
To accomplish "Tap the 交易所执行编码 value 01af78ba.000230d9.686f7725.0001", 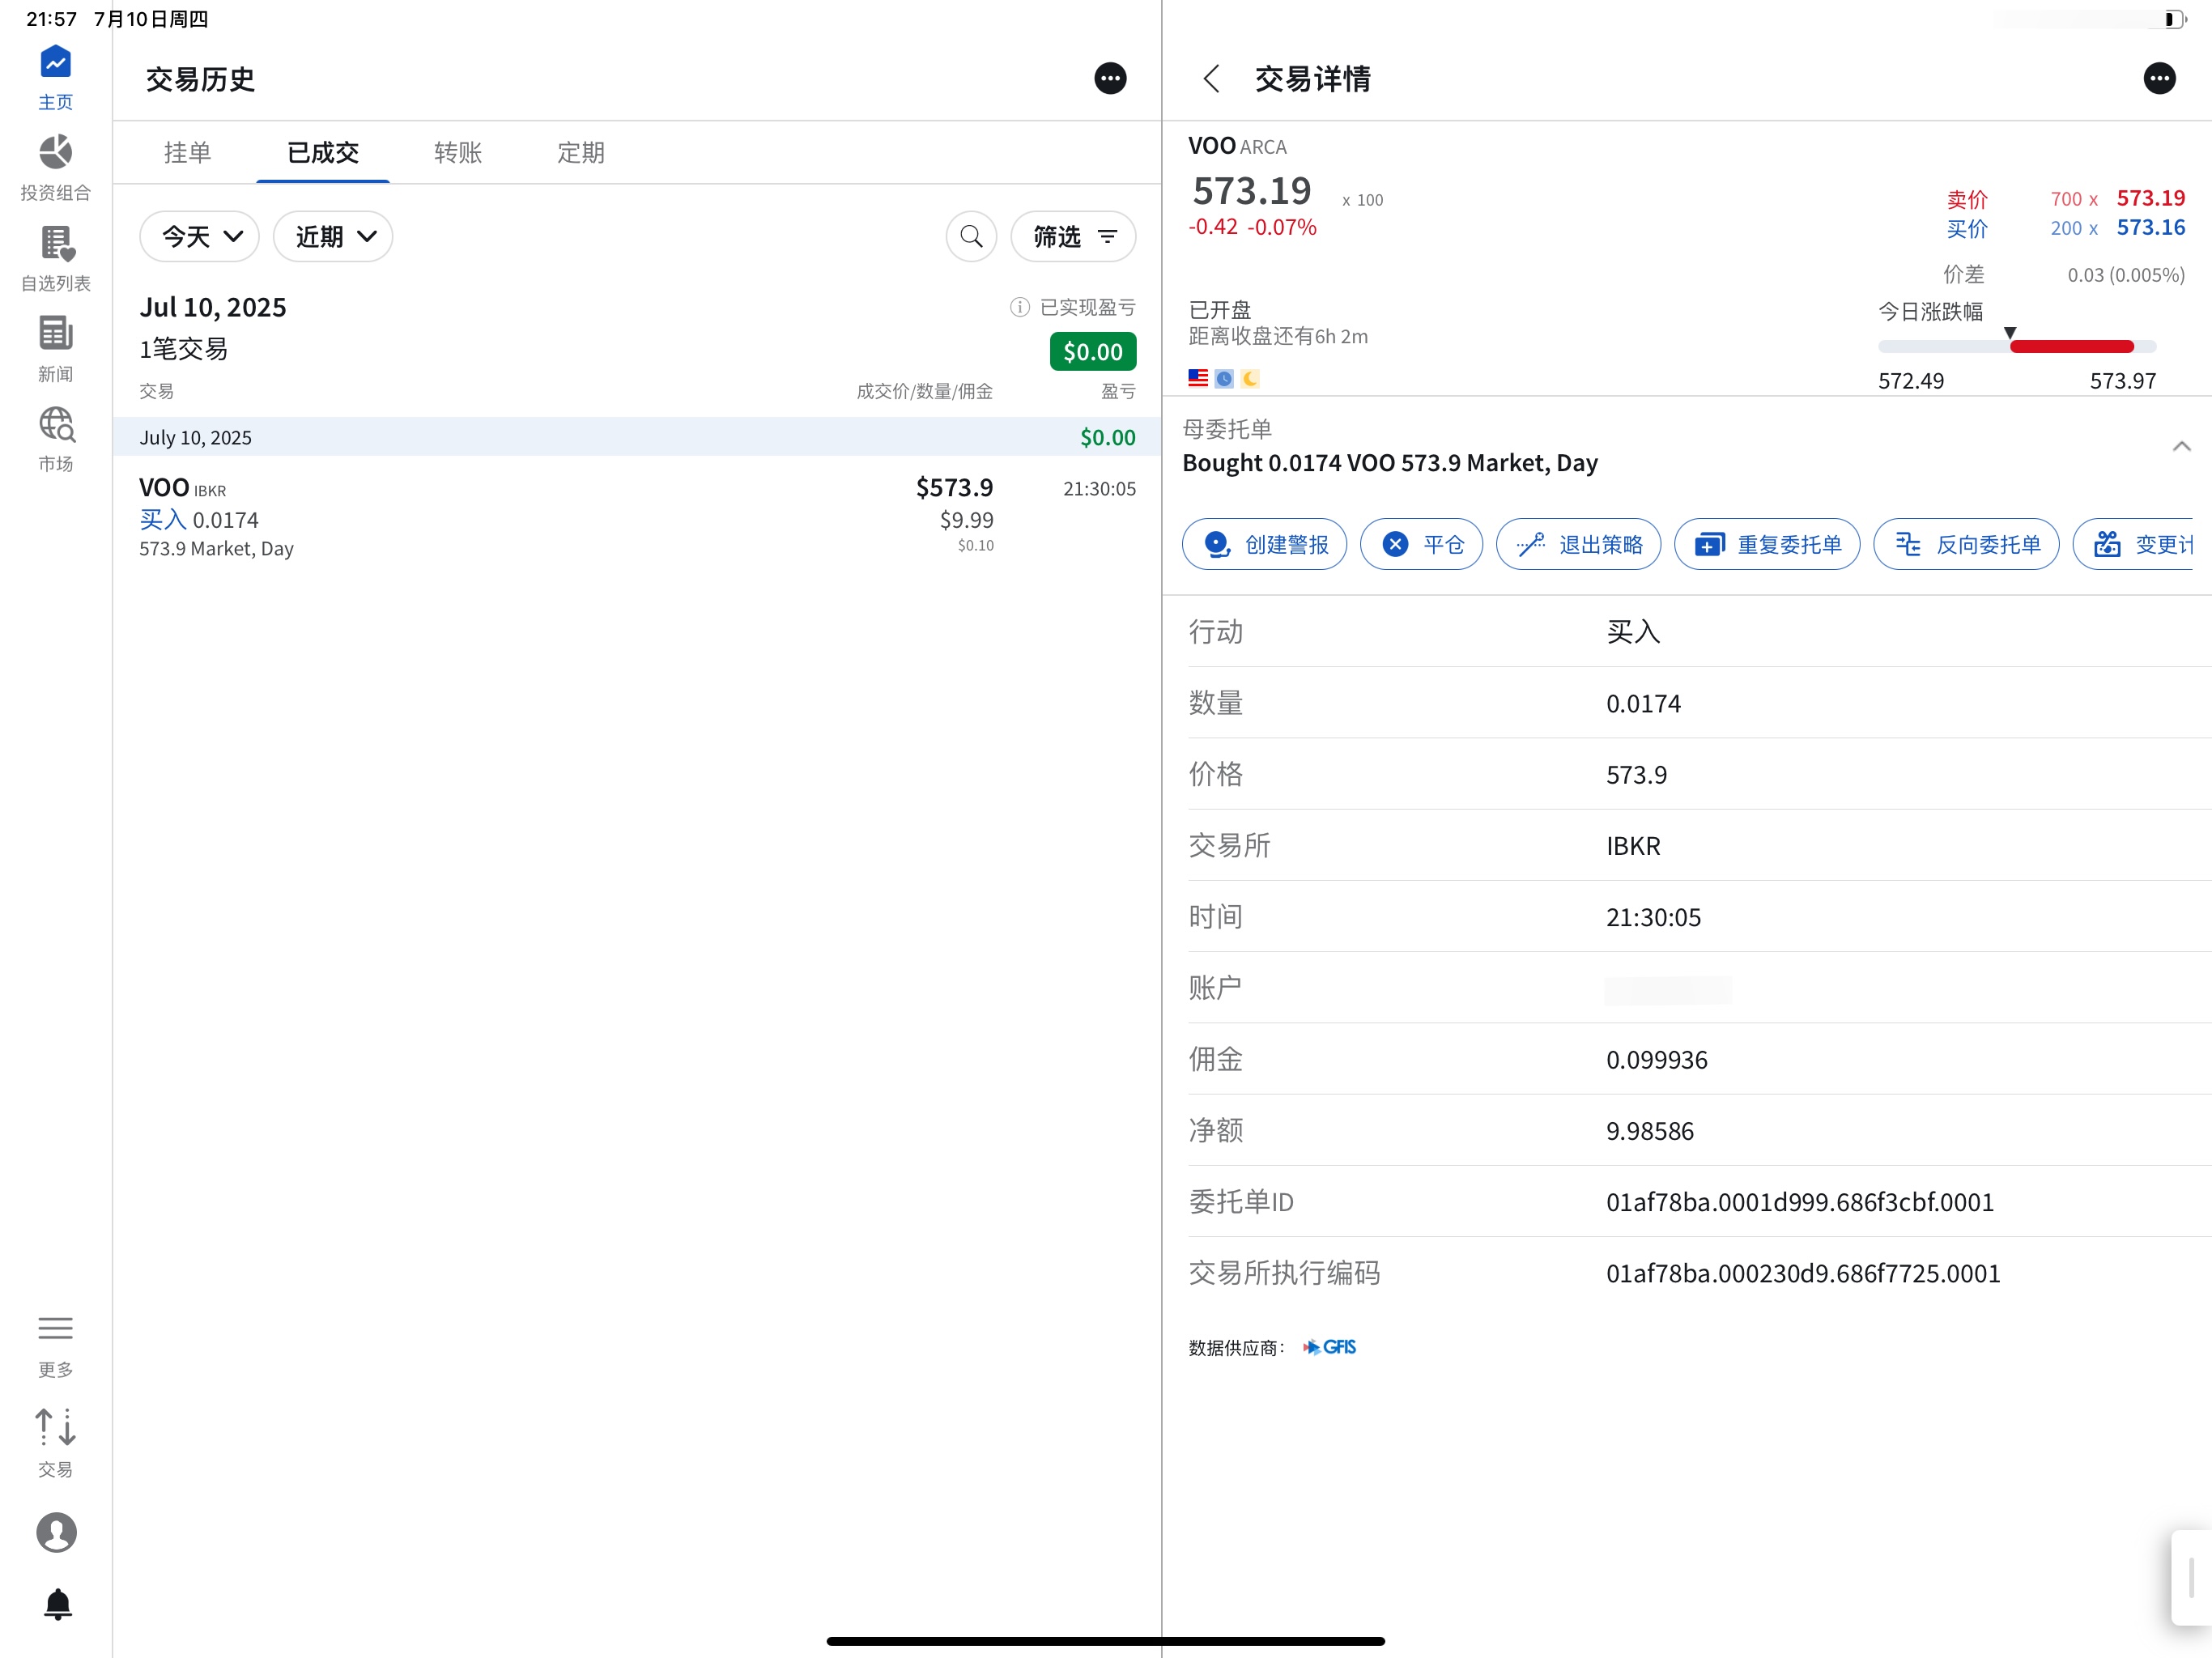I will (x=1802, y=1272).
